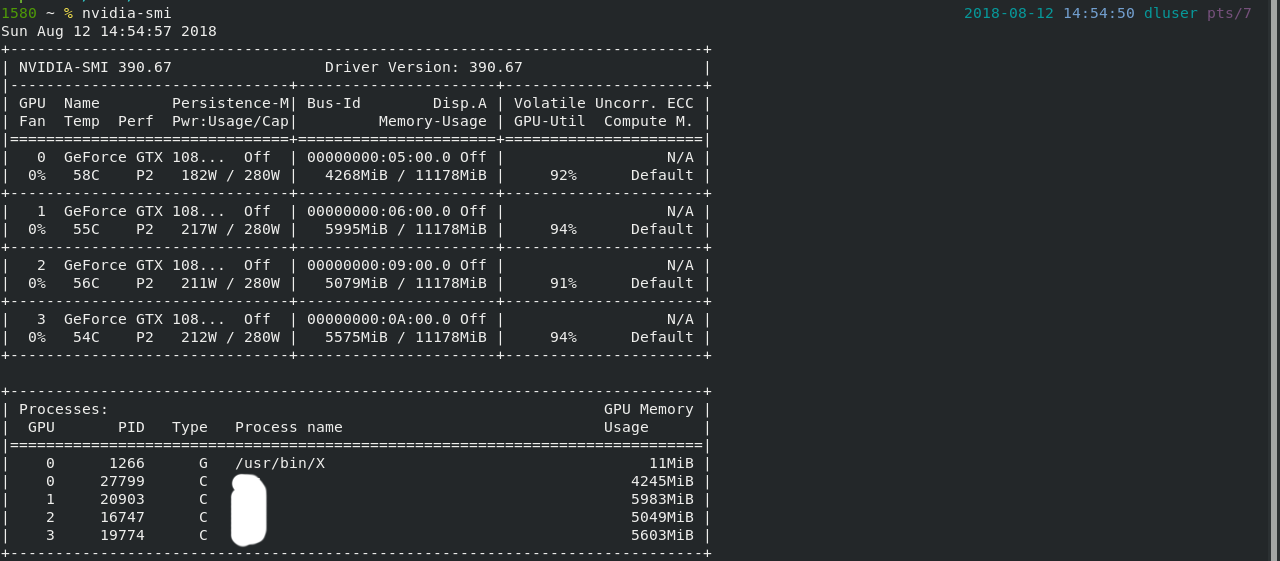This screenshot has width=1280, height=561.
Task: Click the Driver Version 390.67 text
Action: 424,67
